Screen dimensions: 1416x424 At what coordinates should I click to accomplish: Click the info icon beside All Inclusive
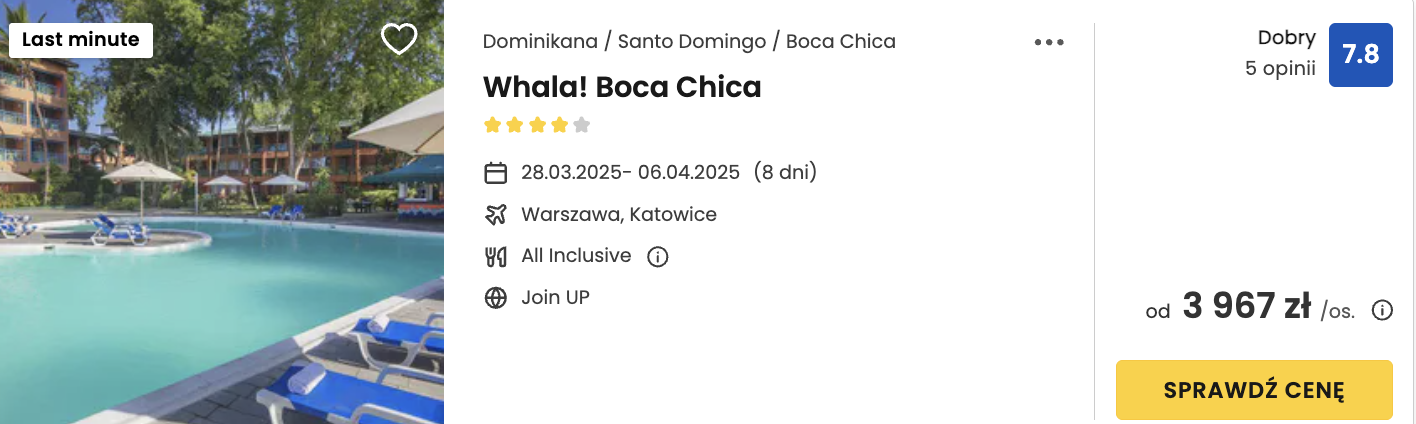tap(657, 257)
